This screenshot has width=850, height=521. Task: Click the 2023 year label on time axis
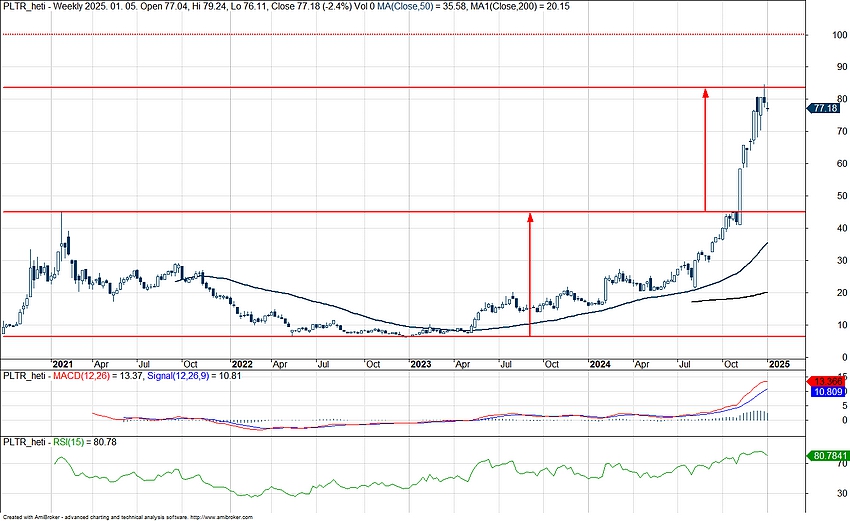[421, 364]
